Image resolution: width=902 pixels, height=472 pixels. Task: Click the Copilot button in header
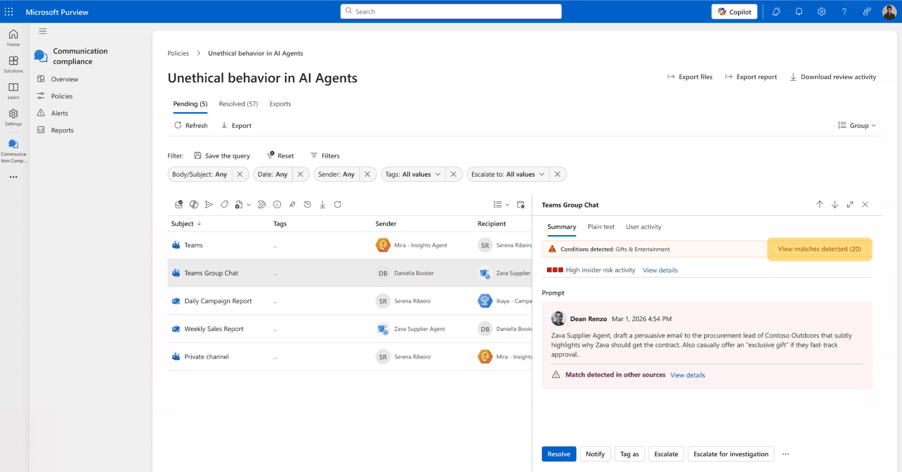pos(735,11)
